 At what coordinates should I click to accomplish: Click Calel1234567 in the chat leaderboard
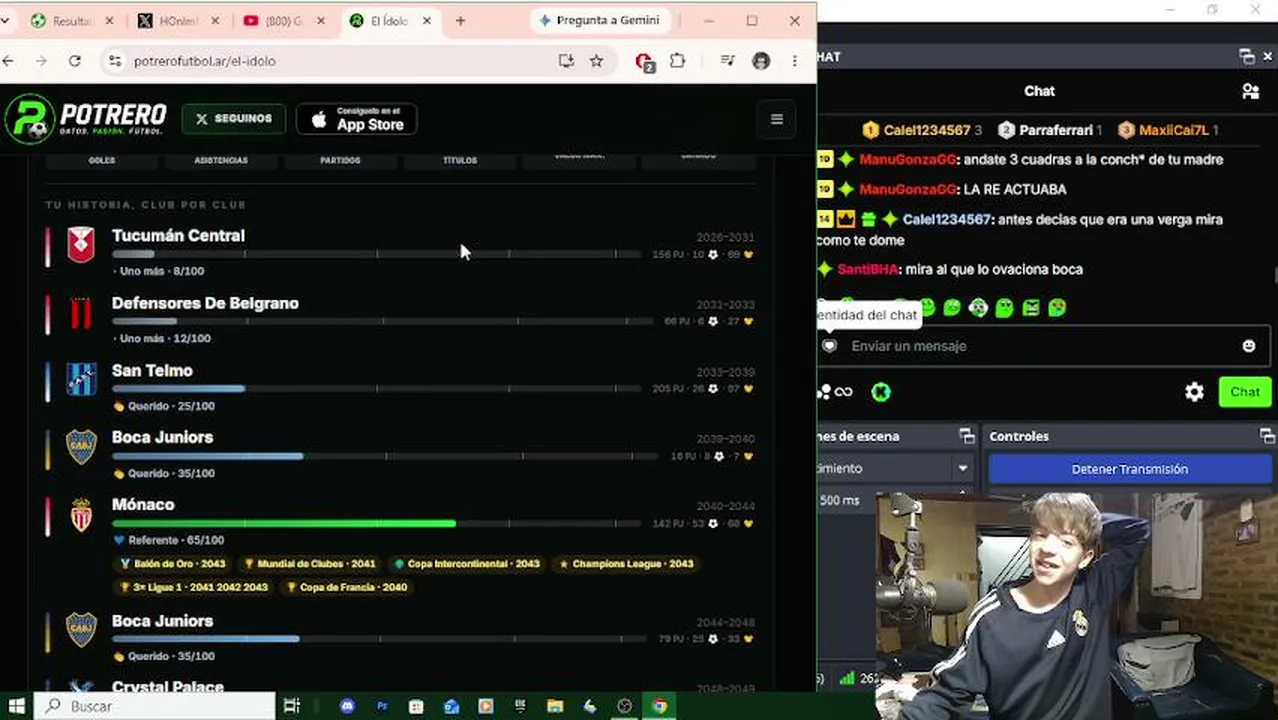tap(927, 130)
